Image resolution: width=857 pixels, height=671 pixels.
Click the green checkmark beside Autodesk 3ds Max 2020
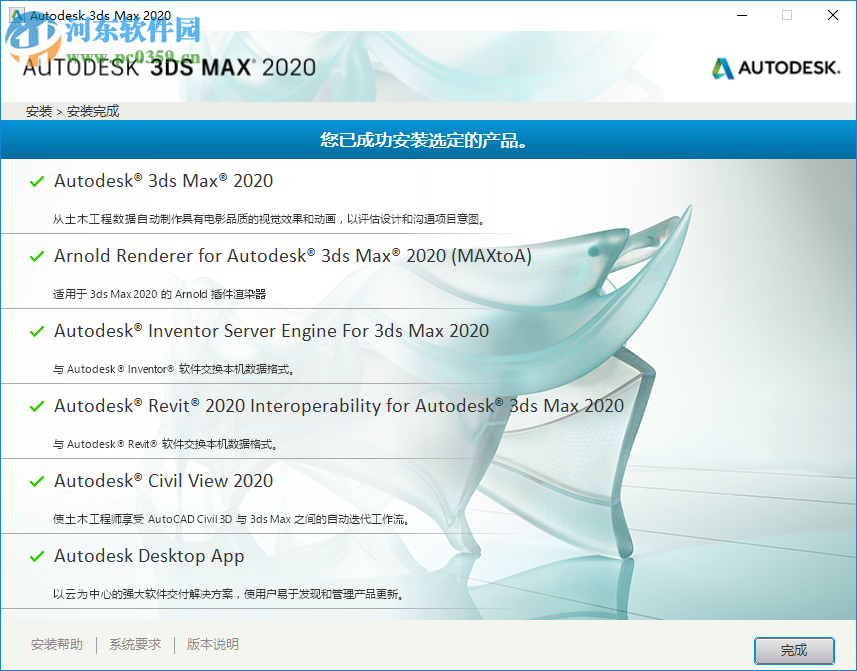point(37,182)
